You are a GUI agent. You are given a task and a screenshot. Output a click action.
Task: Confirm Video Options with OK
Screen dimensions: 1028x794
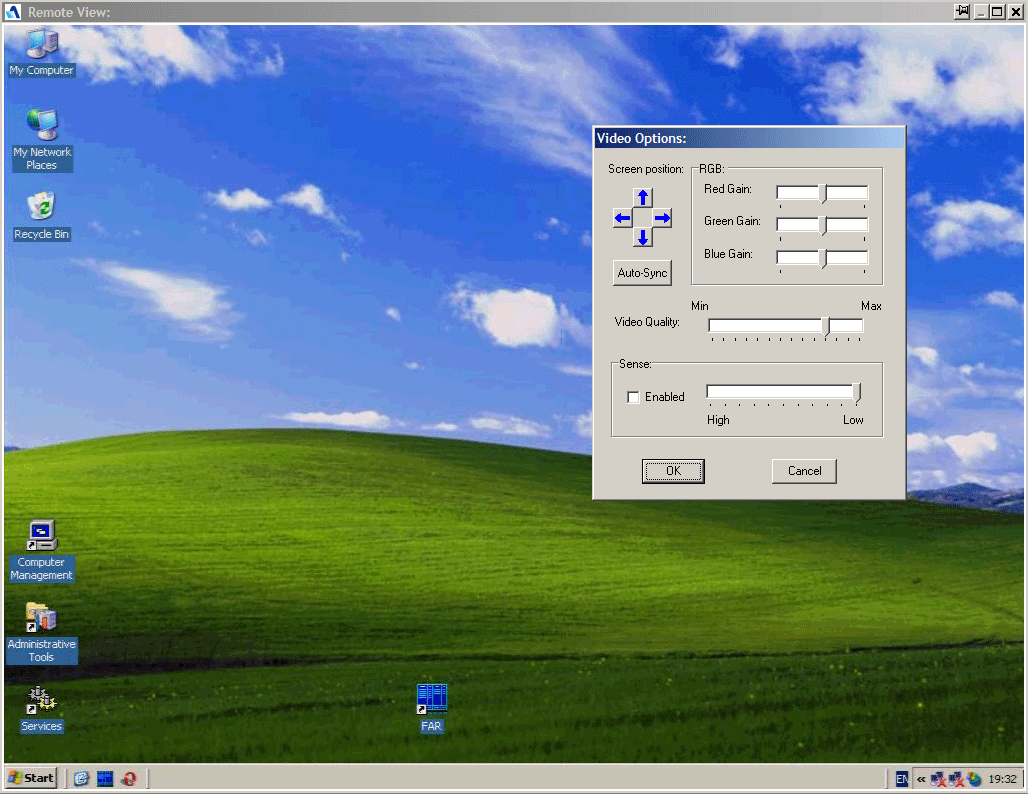coord(673,471)
